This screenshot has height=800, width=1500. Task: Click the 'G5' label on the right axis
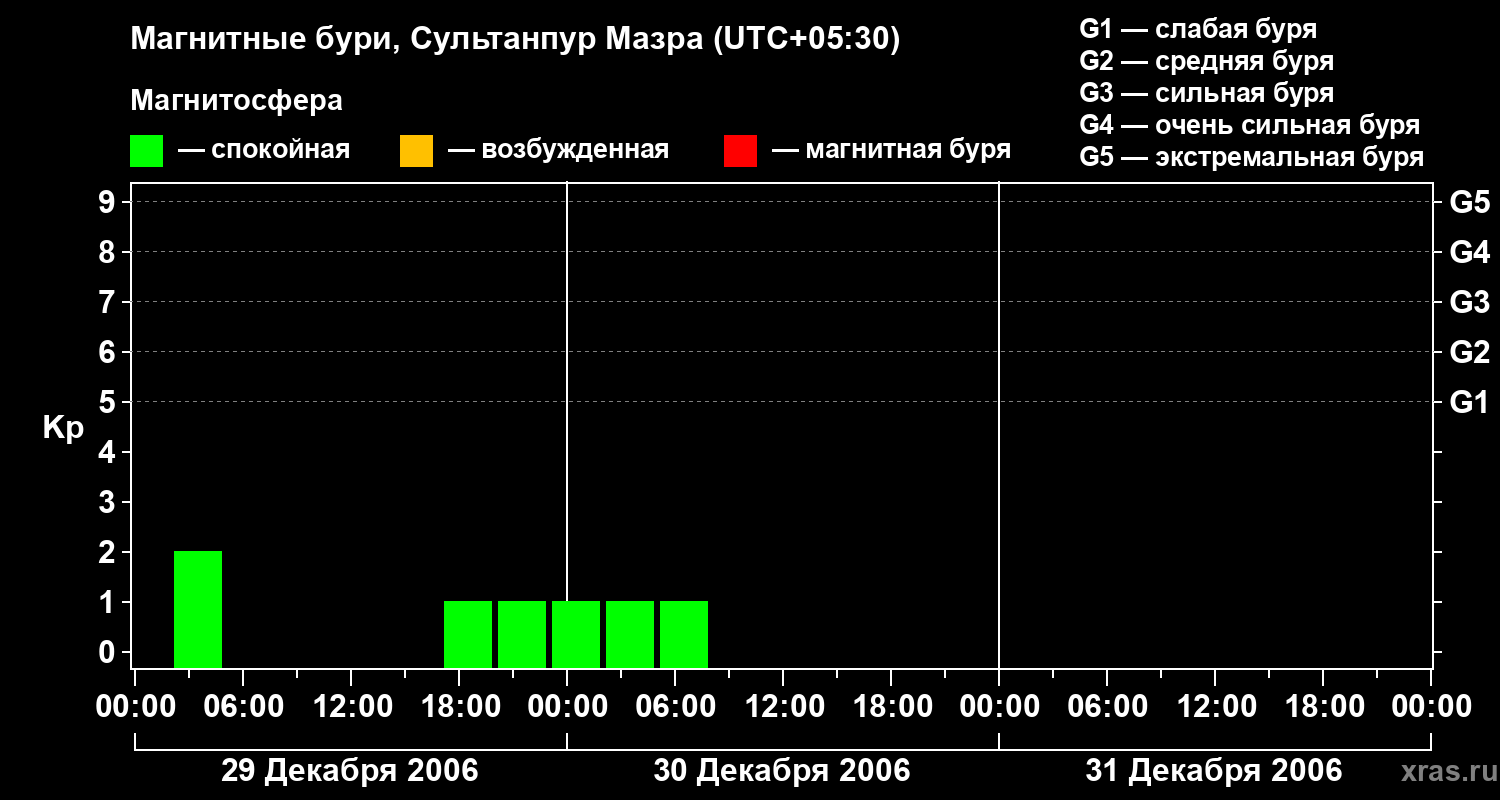[1470, 202]
